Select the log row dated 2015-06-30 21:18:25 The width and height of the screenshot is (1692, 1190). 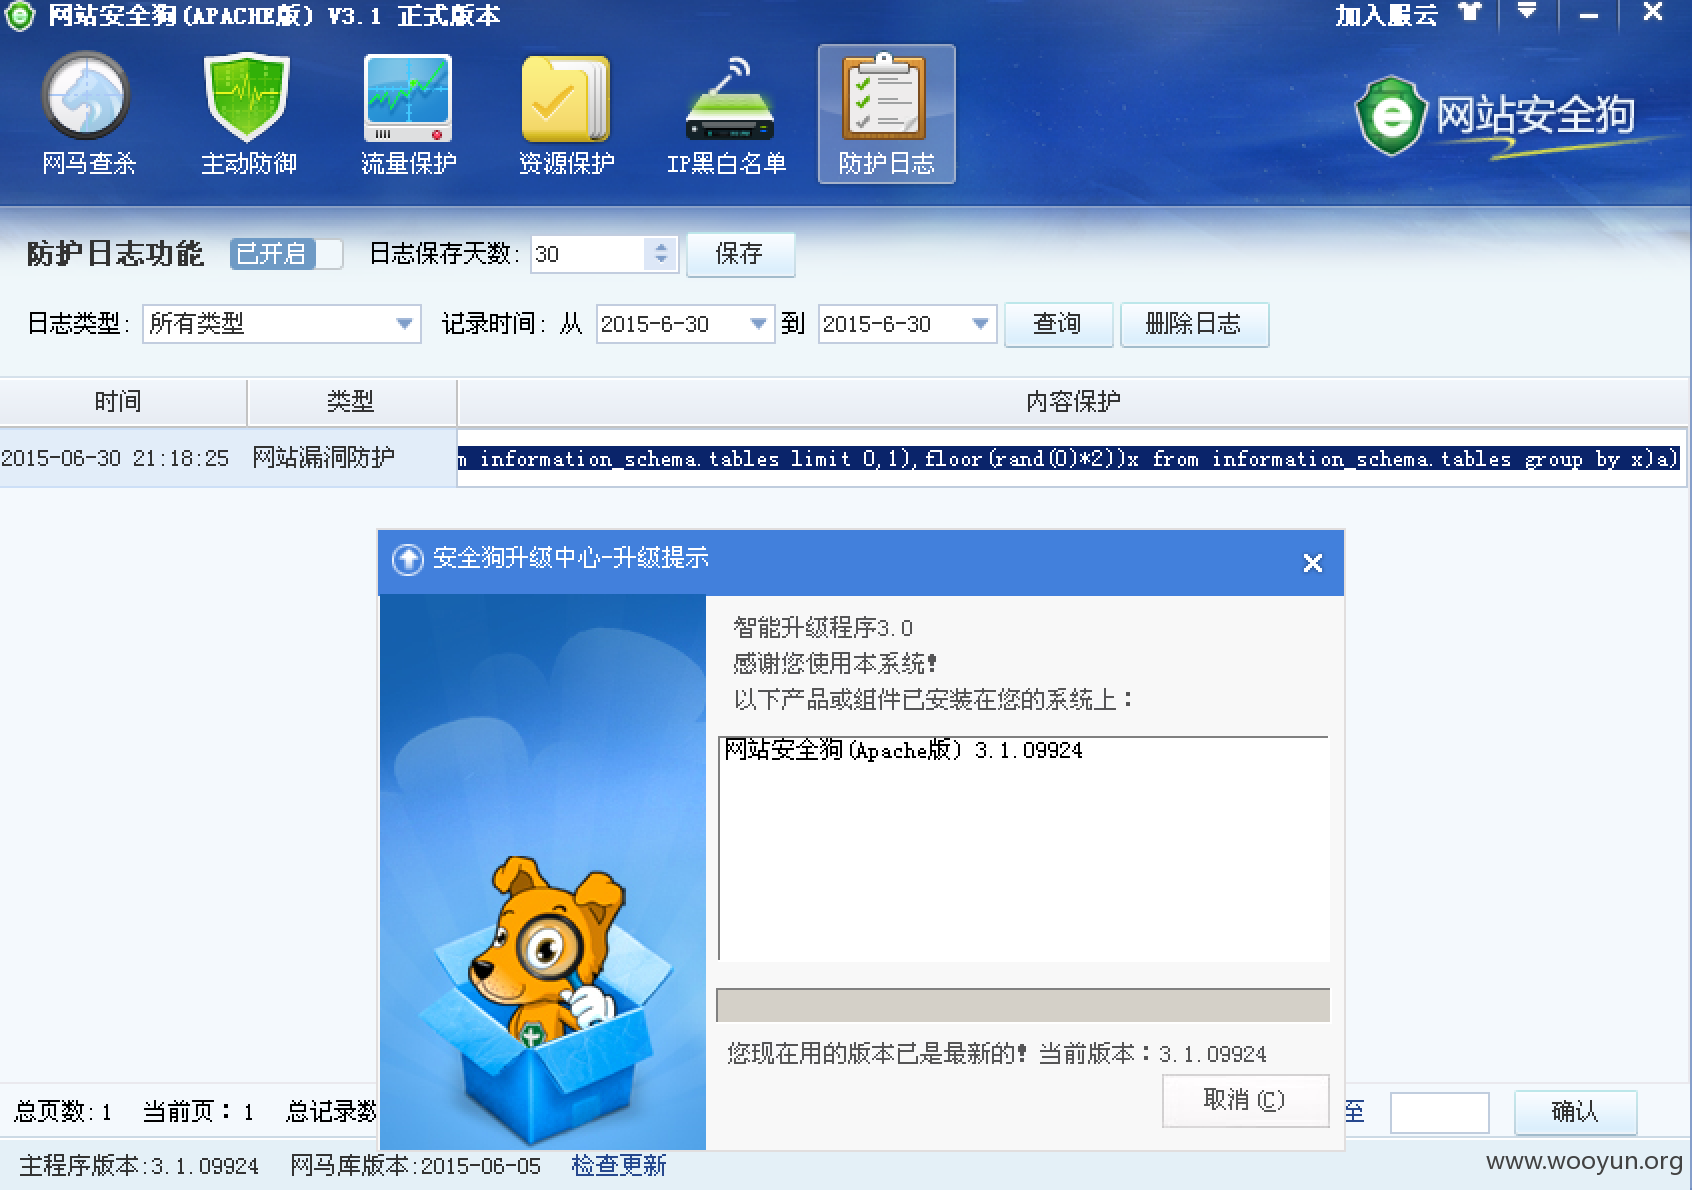pyautogui.click(x=844, y=458)
